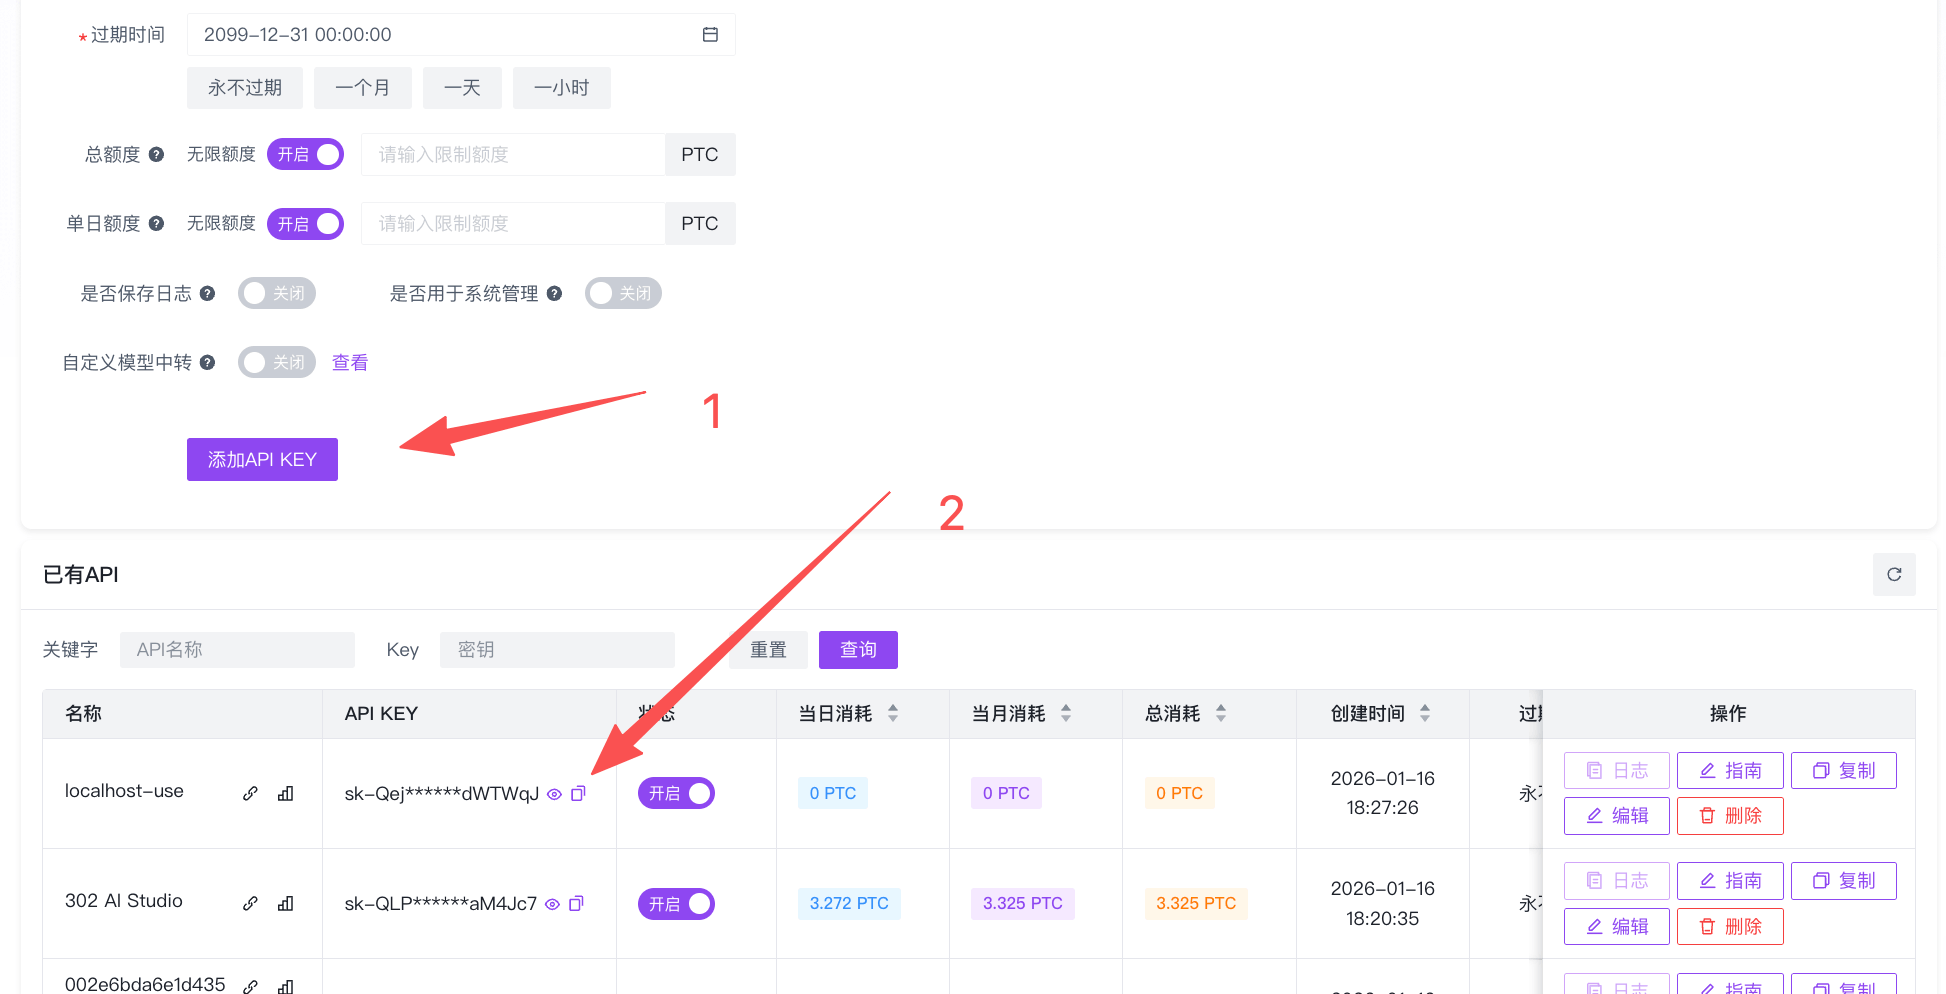Click the Add API KEY button

click(x=262, y=460)
